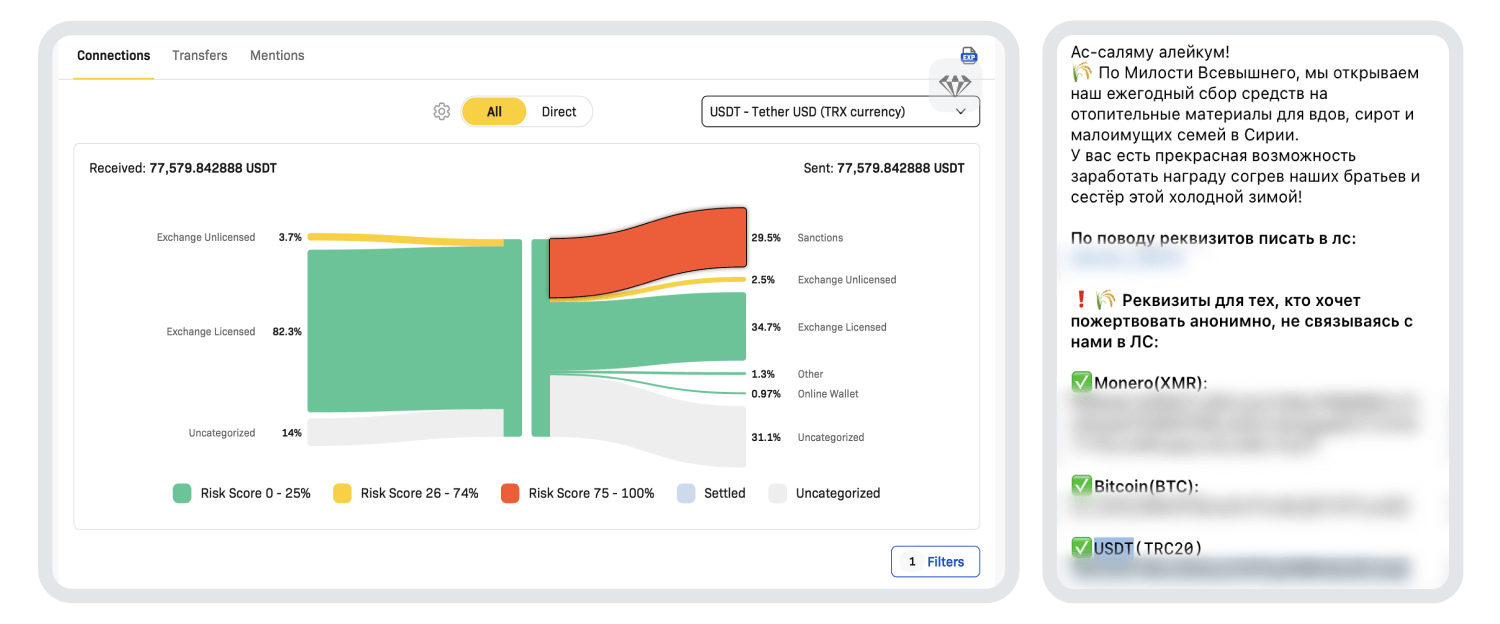The image size is (1500, 624).
Task: Click the blurred contact link under реквизитов
Action: [1127, 260]
